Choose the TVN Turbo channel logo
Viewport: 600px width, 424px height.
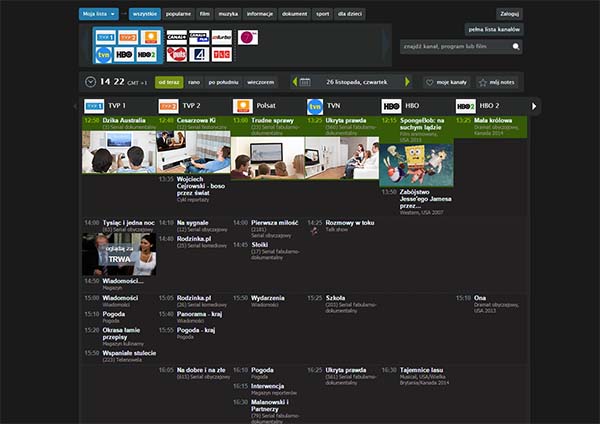click(x=222, y=37)
